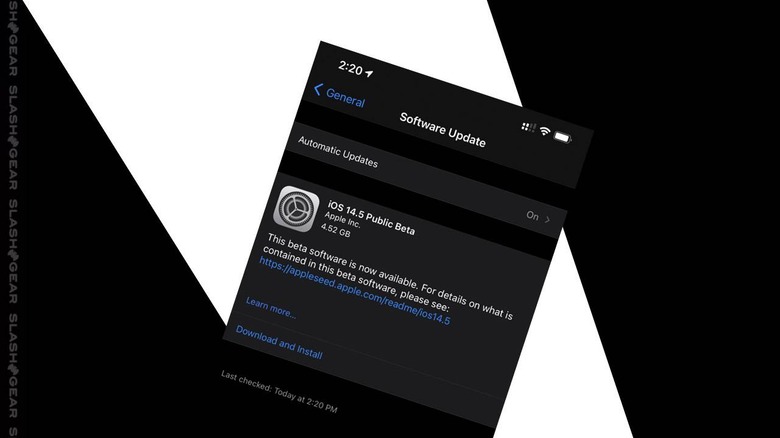
Task: Tap the On value for Automatic Updates
Action: point(532,215)
